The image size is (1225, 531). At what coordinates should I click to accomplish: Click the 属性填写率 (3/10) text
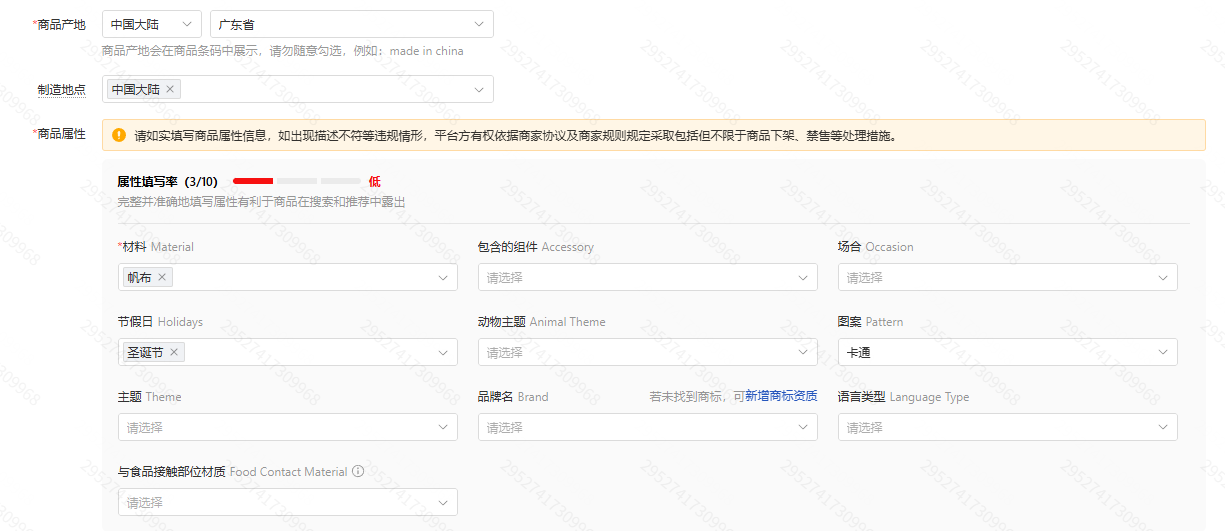tap(167, 182)
